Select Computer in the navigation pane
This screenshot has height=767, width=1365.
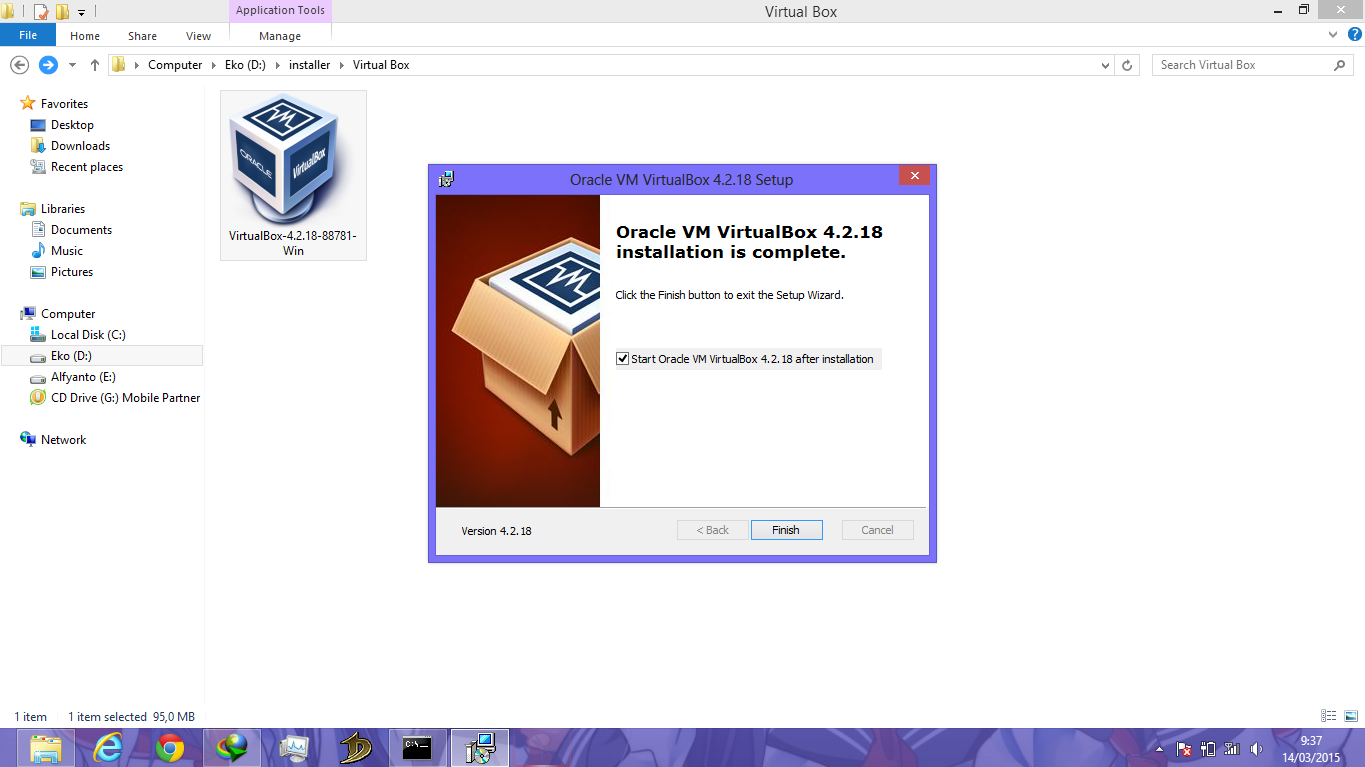(68, 314)
